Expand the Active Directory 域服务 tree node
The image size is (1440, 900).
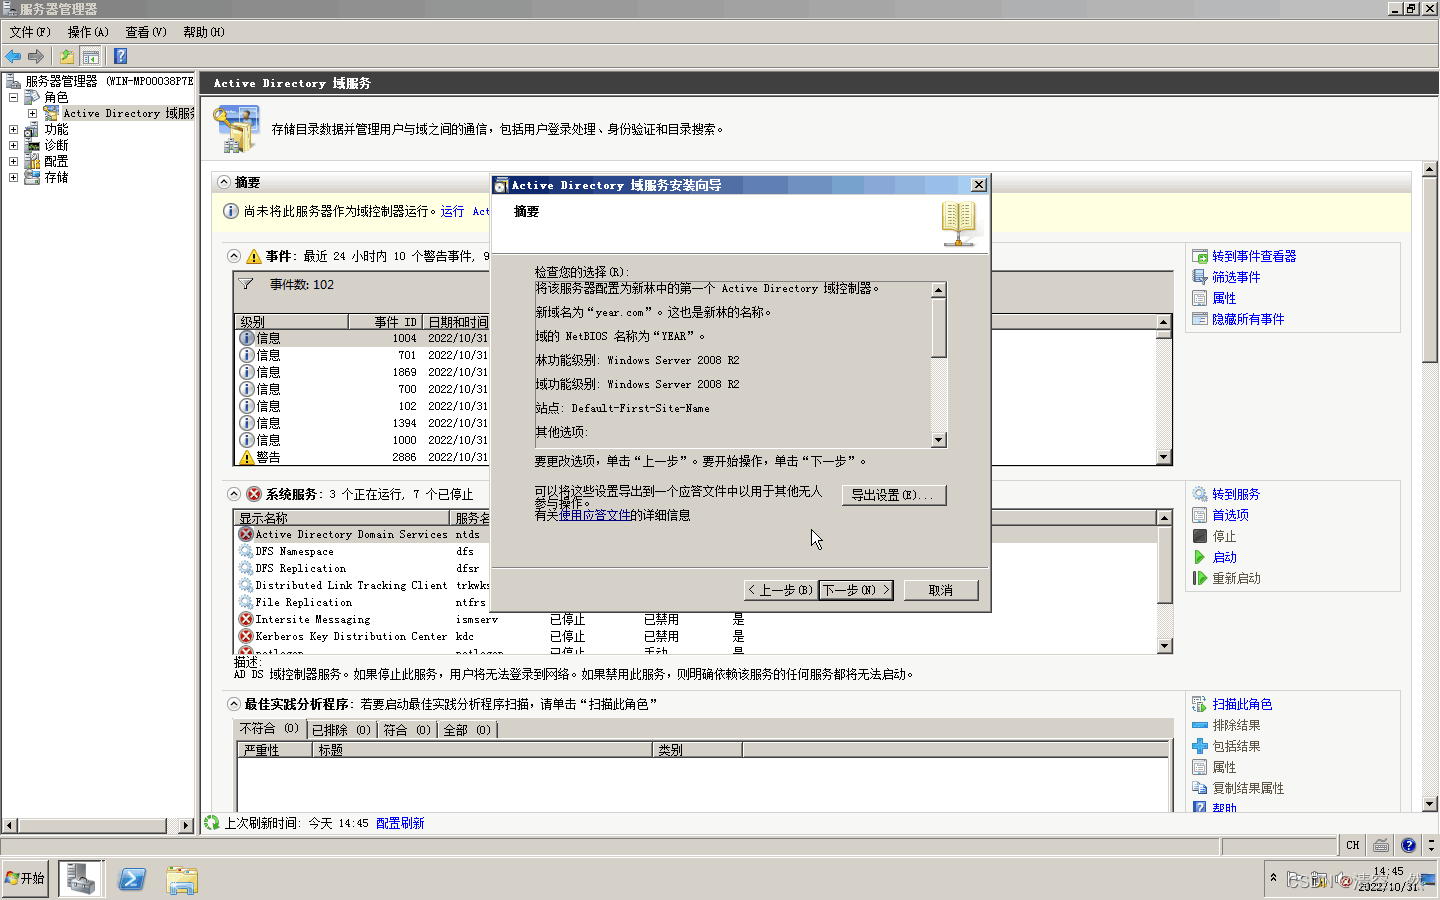tap(32, 114)
